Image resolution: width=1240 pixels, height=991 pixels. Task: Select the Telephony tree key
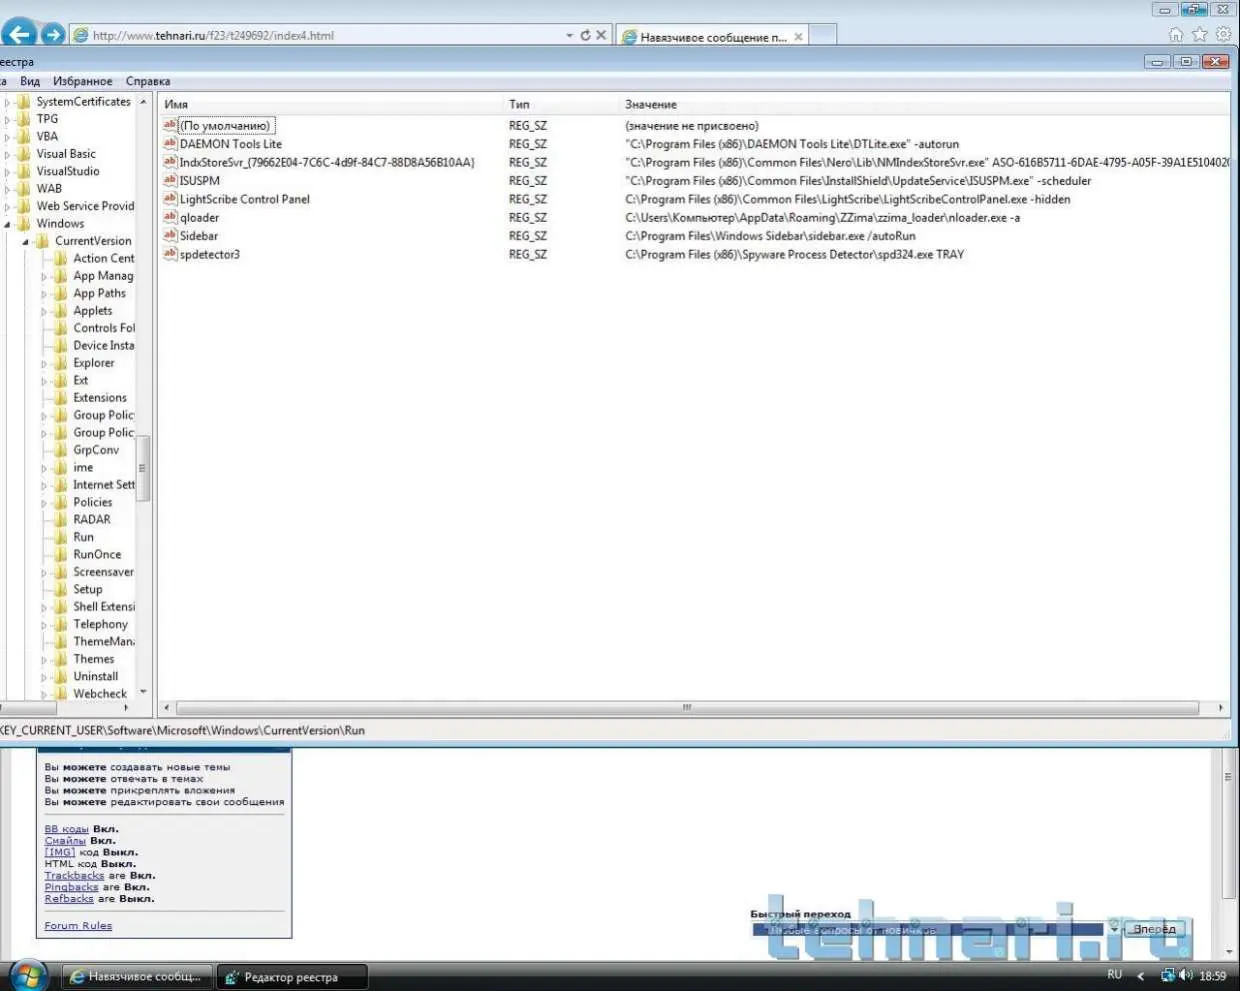click(100, 624)
